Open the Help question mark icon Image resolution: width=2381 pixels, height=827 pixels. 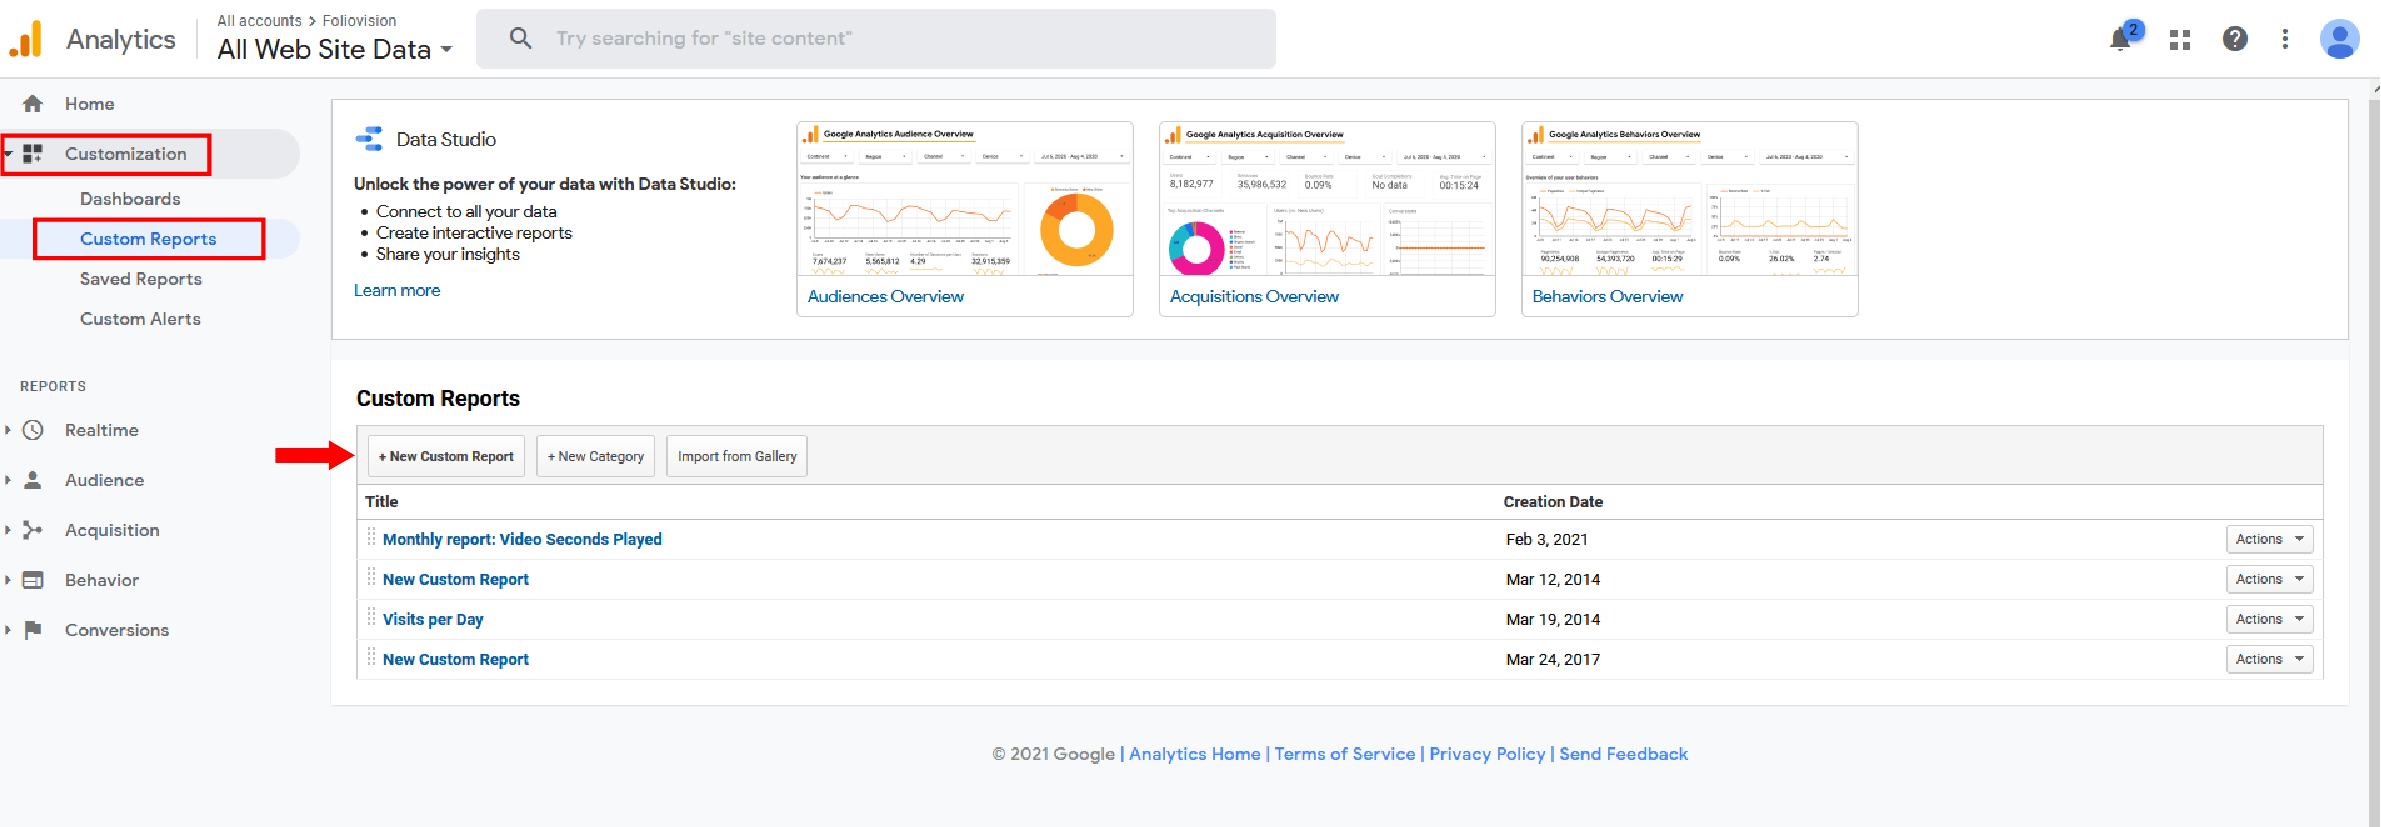[2235, 39]
